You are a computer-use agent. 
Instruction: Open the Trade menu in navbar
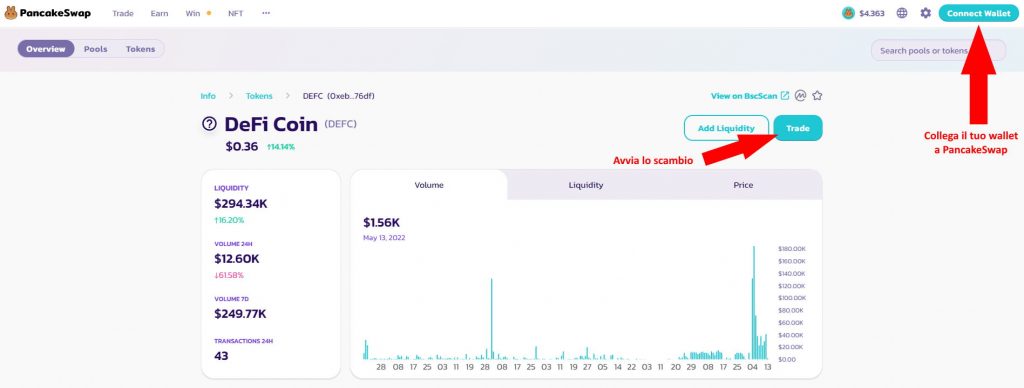tap(123, 13)
